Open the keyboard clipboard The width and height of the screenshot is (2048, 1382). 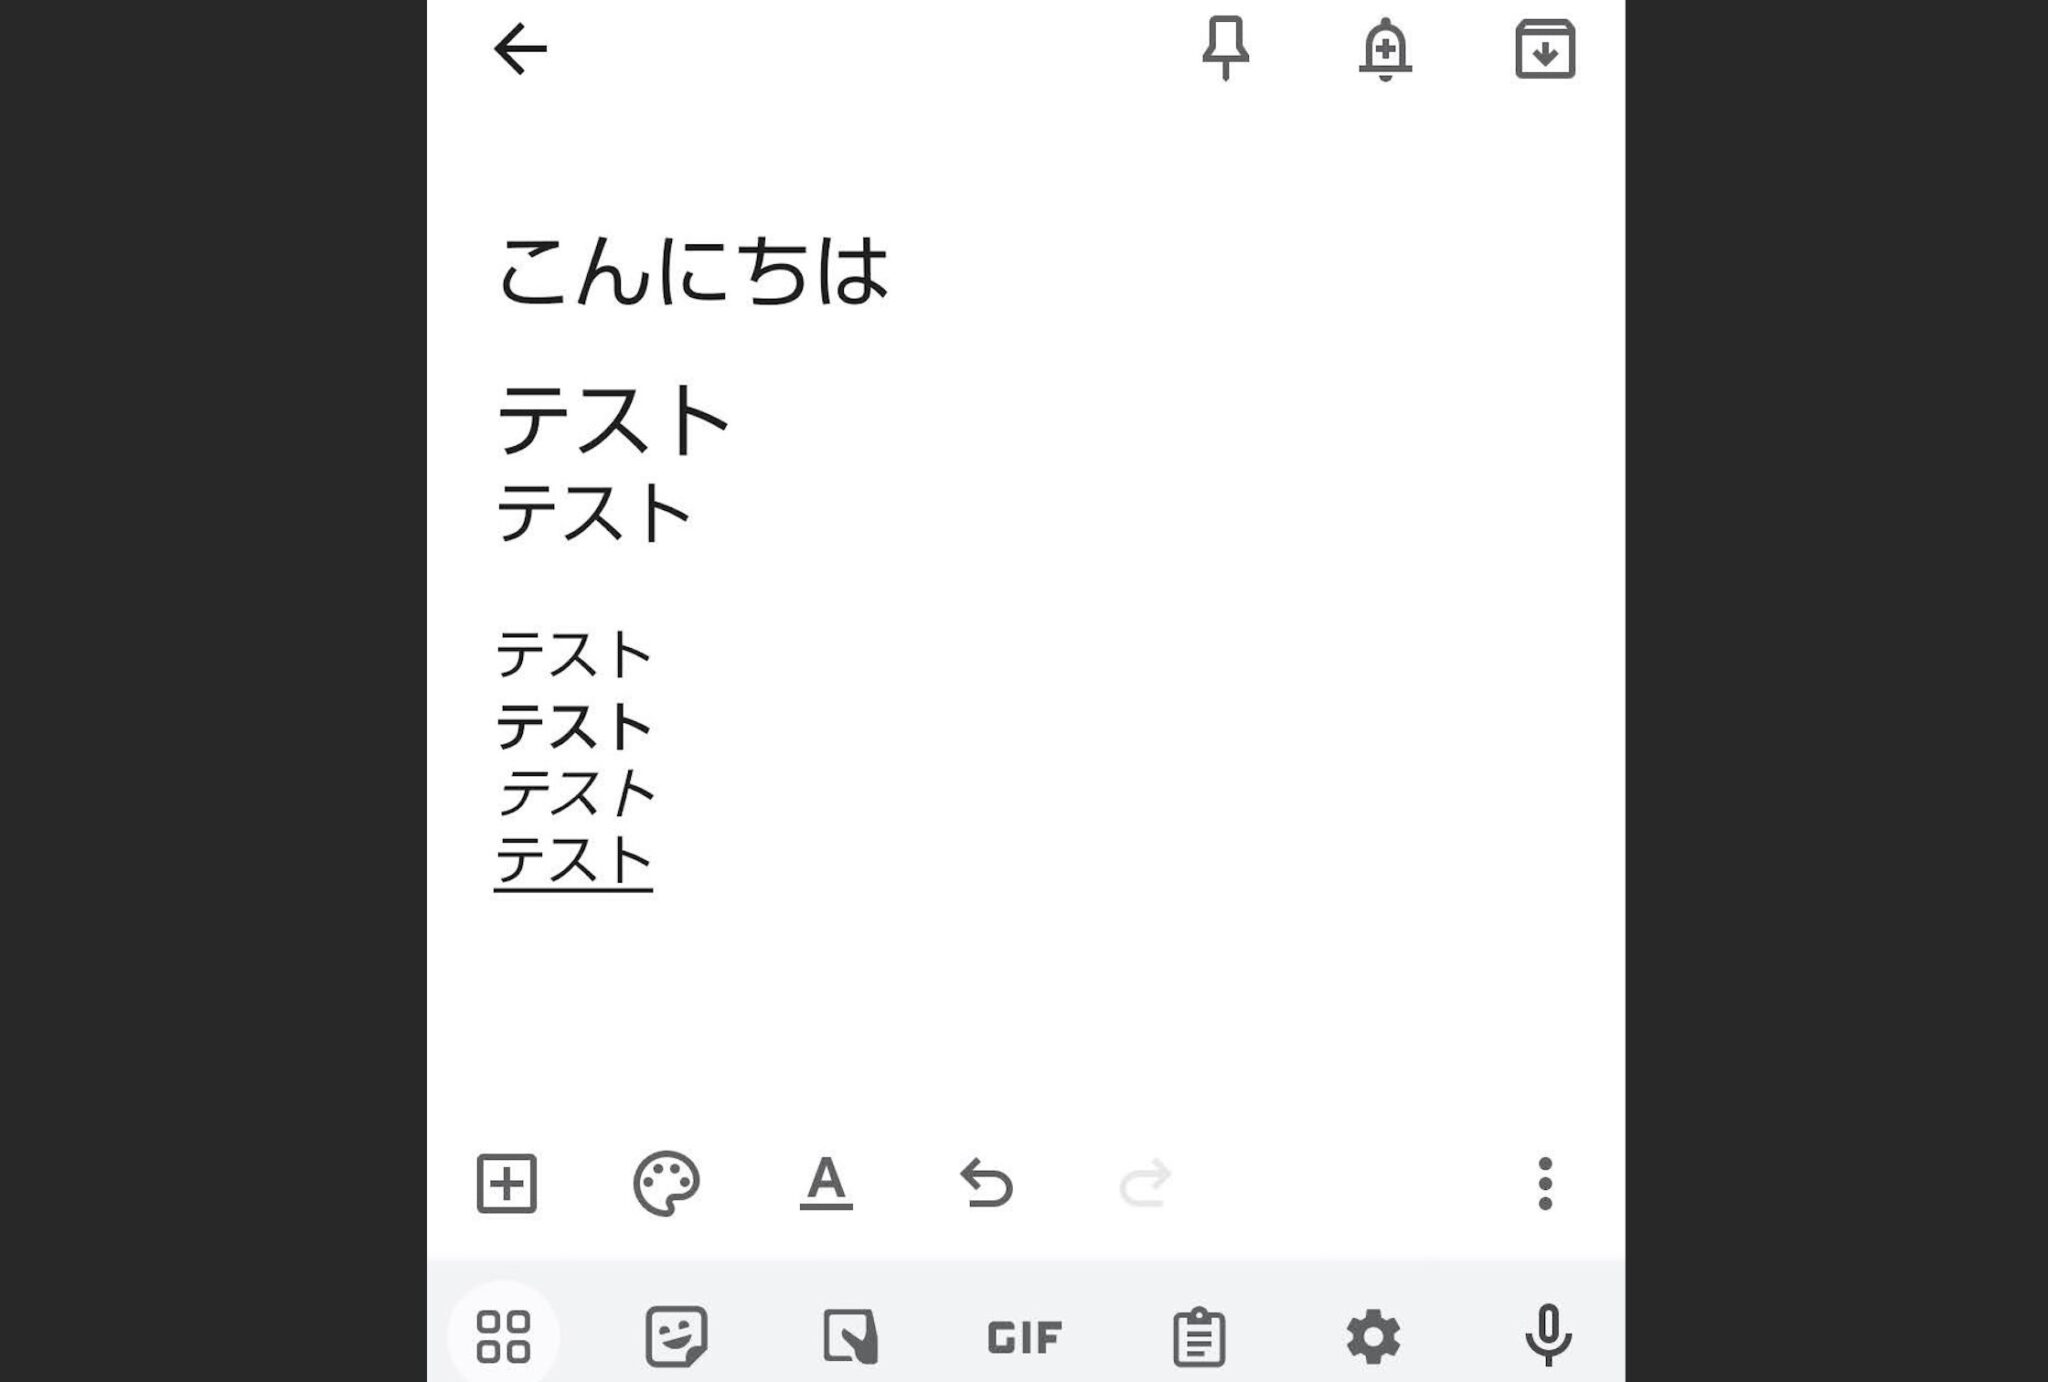point(1198,1336)
